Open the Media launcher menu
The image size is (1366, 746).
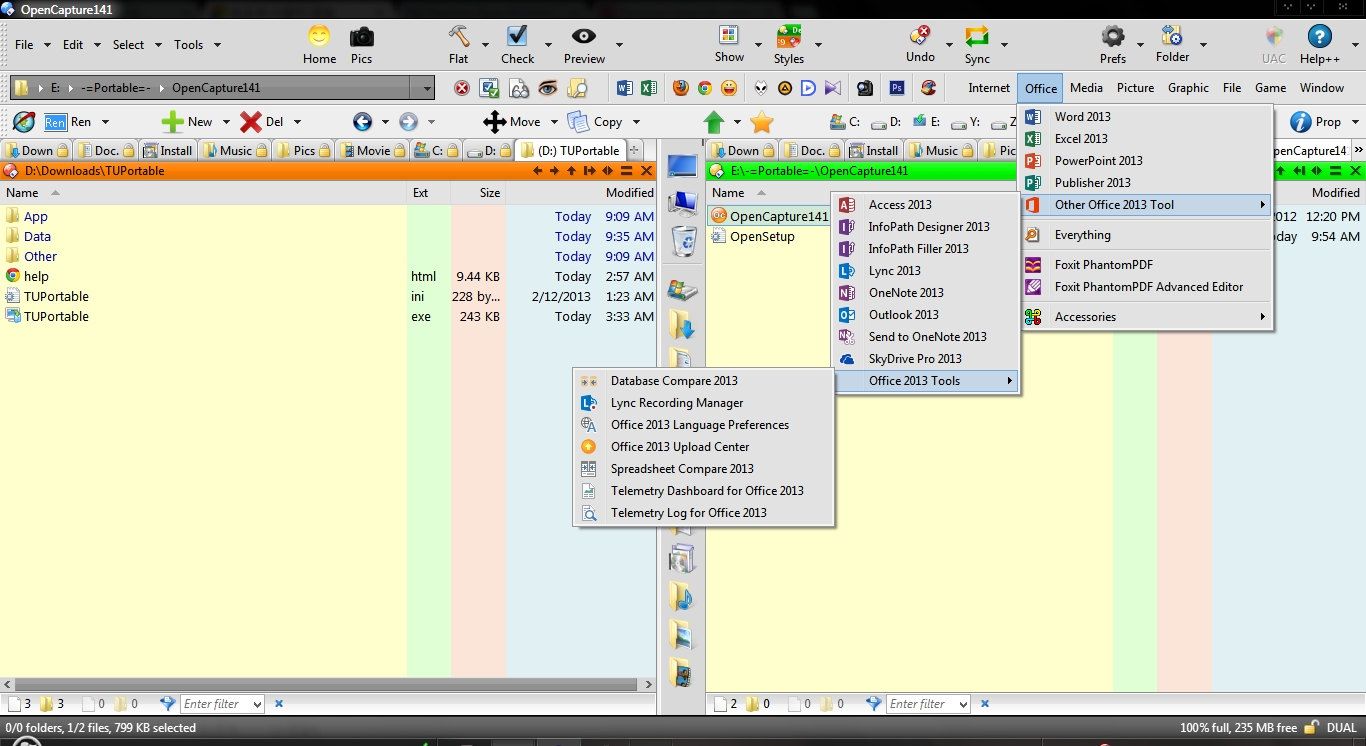pos(1086,88)
